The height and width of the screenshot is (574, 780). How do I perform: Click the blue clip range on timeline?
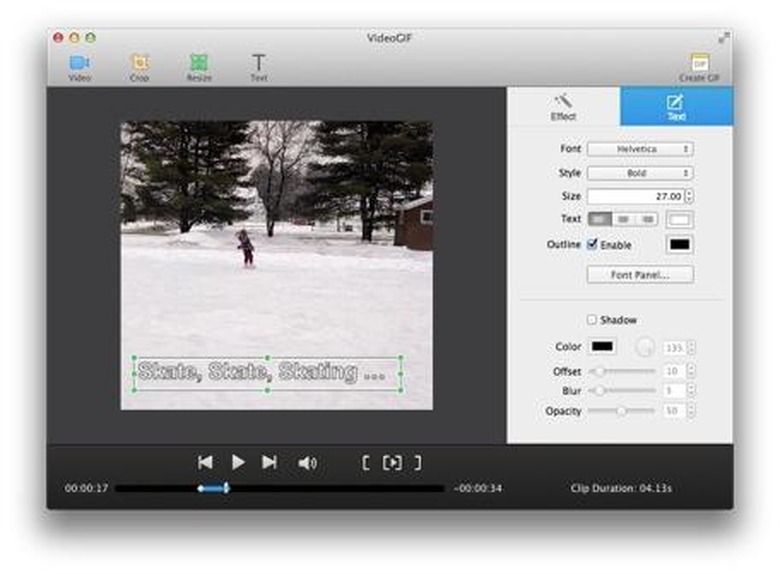(x=213, y=488)
